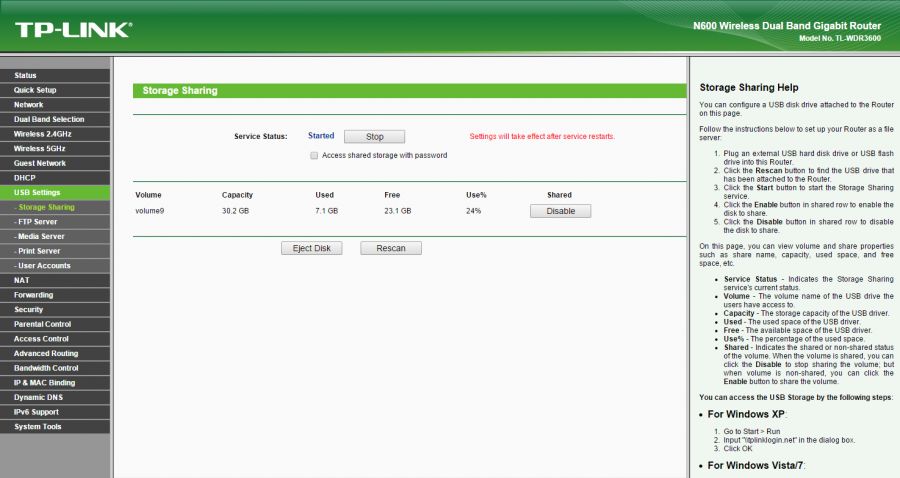The image size is (900, 478).
Task: Open User Accounts submenu item
Action: coord(43,265)
